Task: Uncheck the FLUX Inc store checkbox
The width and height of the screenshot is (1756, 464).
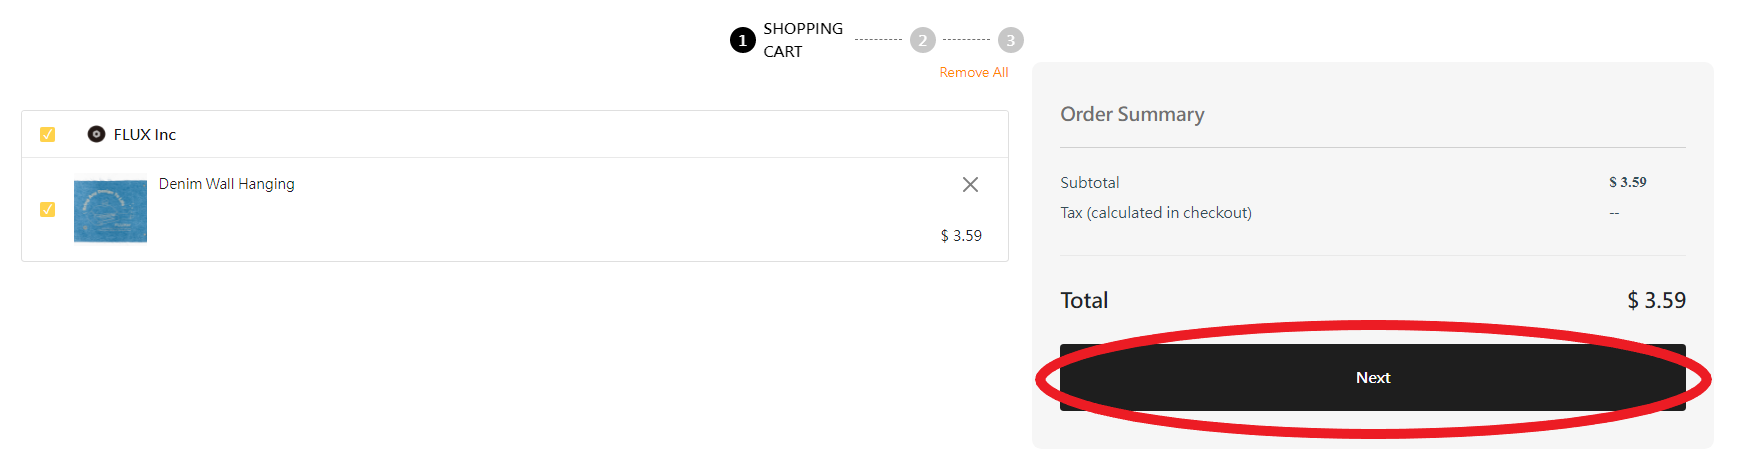Action: 47,134
